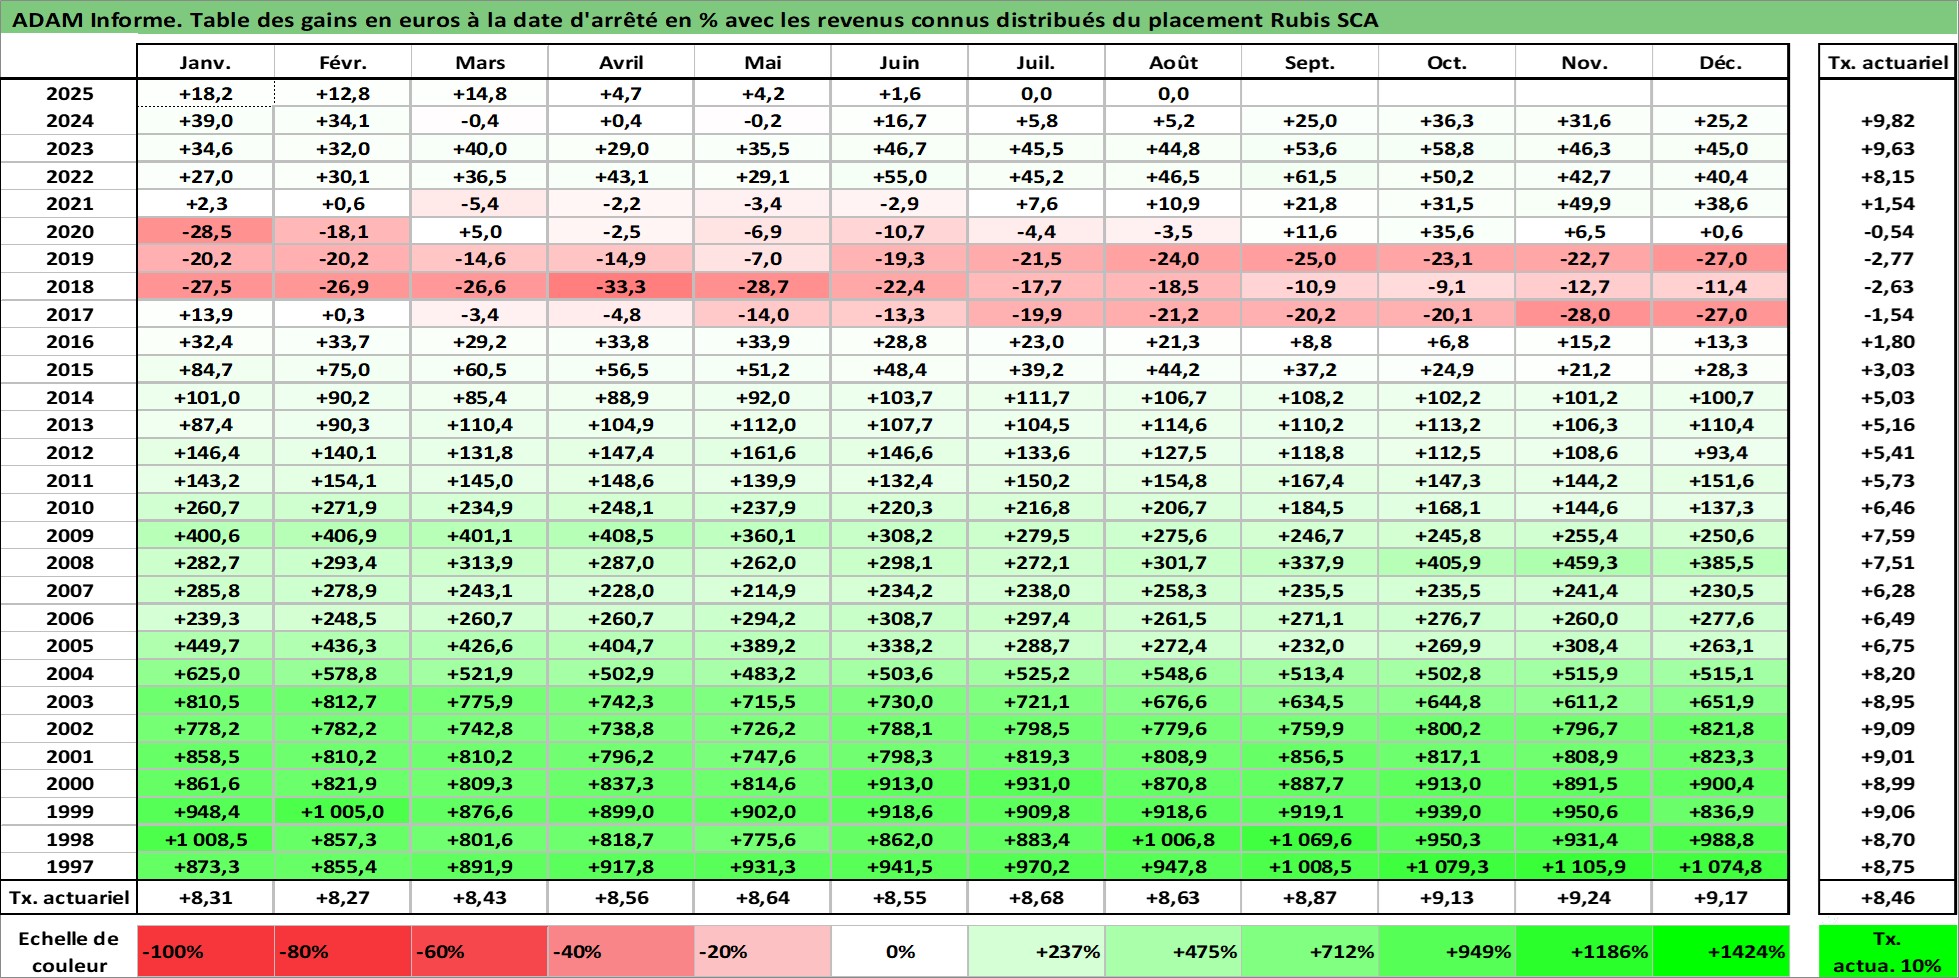The image size is (1959, 978).
Task: Click the -100% red color scale swatch
Action: [205, 952]
